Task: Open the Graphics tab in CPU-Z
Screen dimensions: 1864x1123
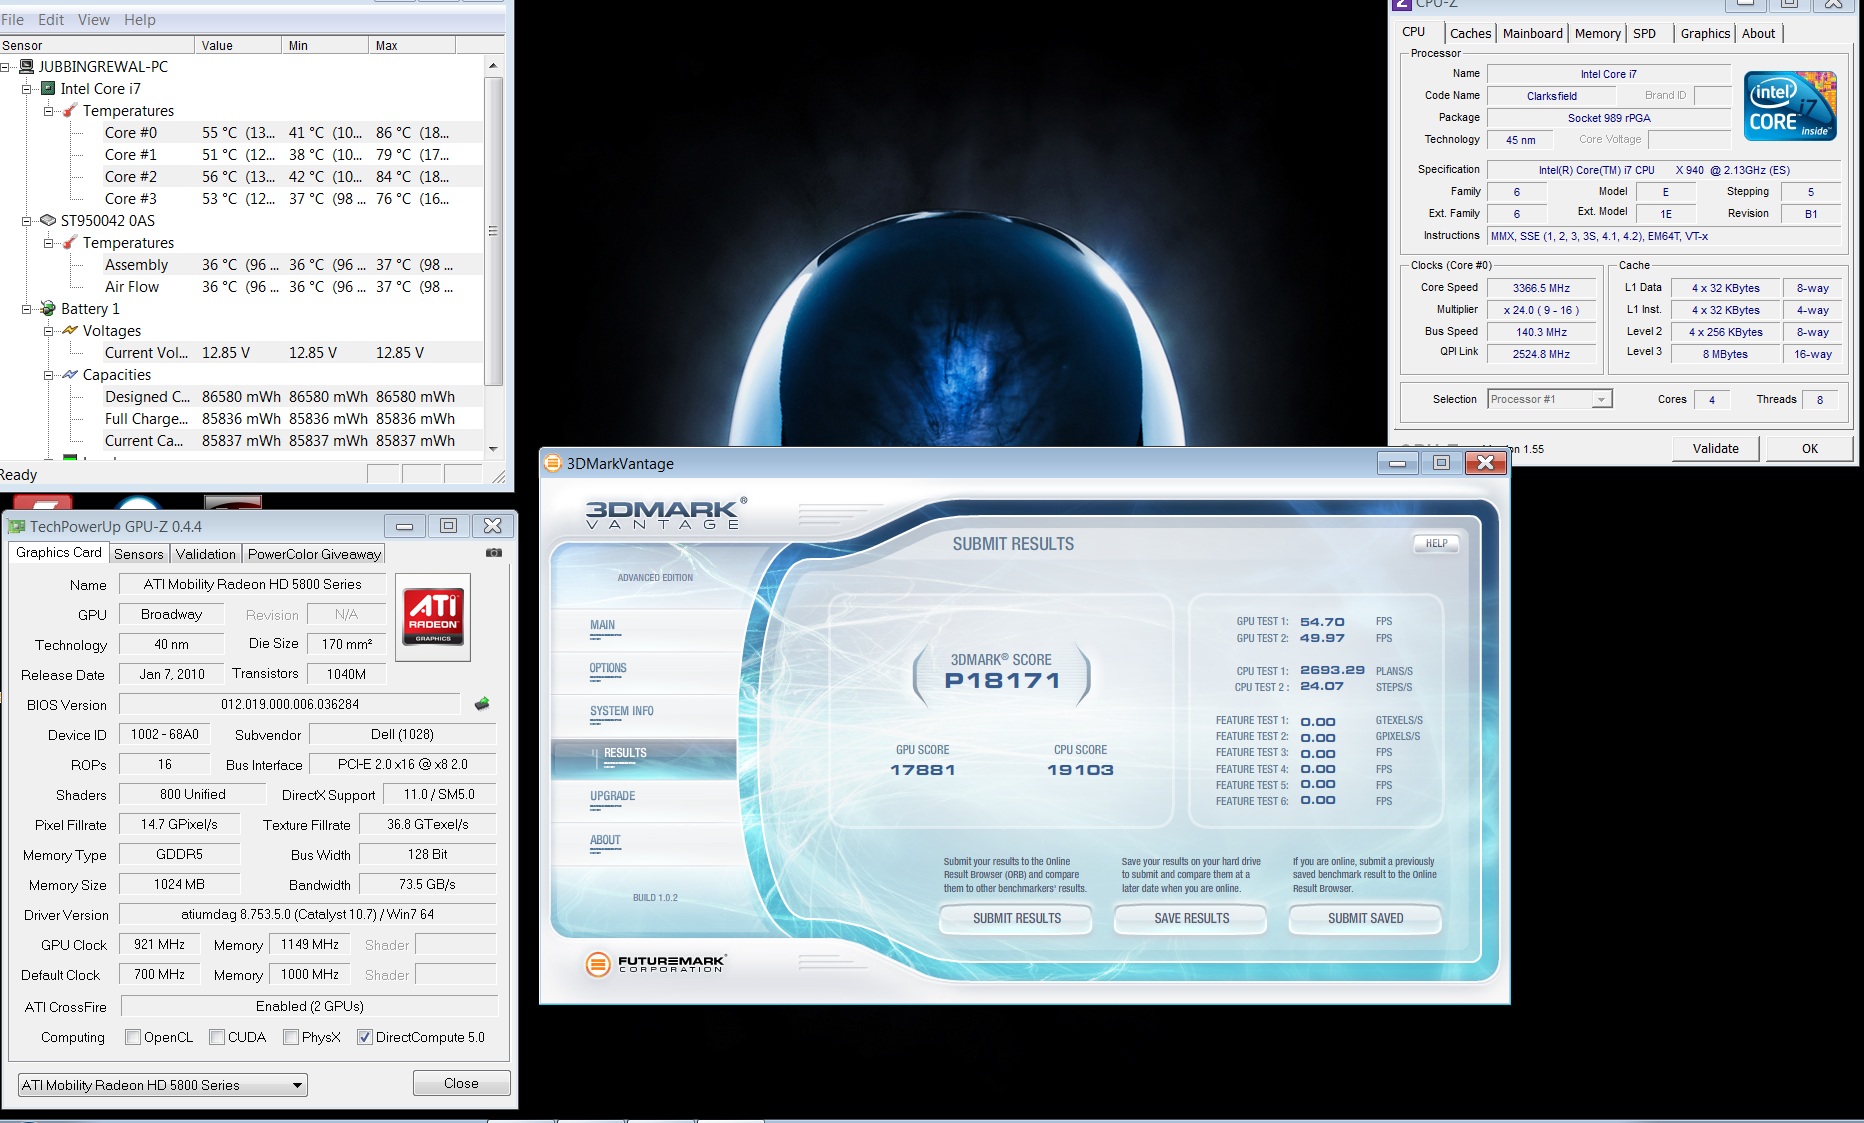Action: [1705, 33]
